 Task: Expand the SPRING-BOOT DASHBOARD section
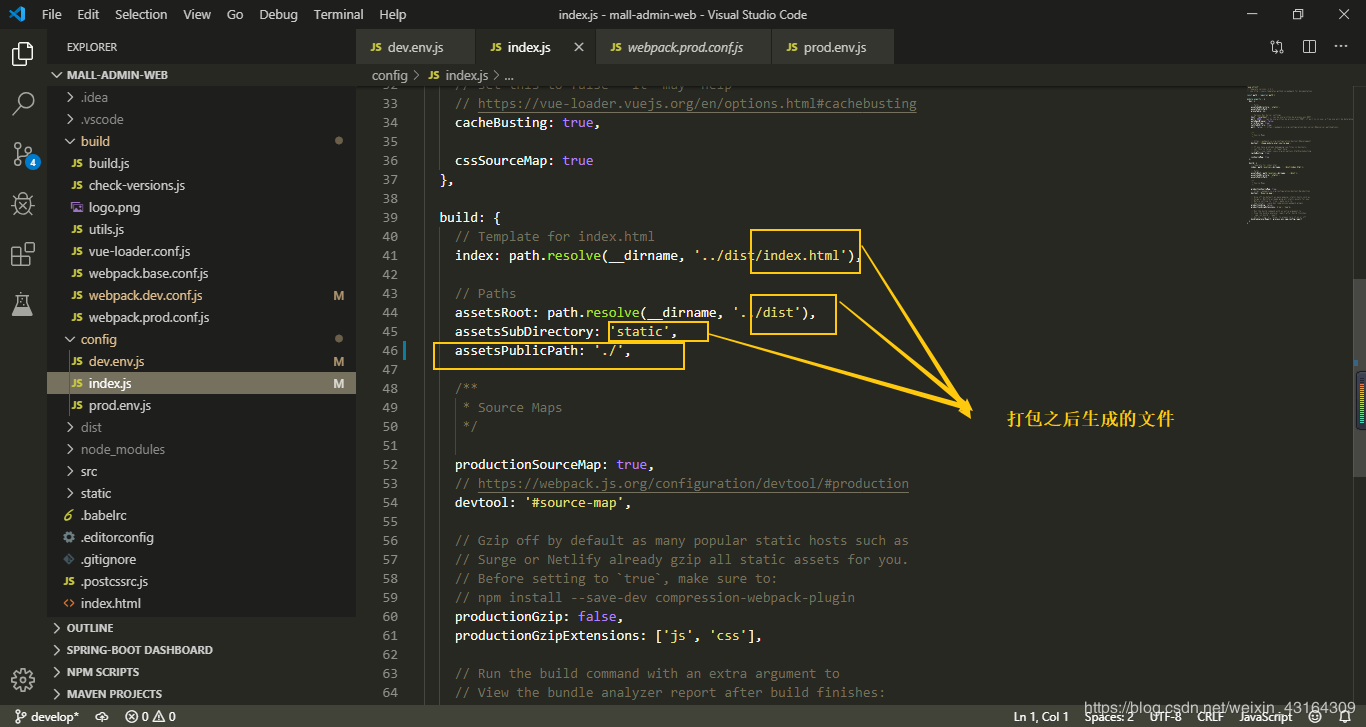pos(202,650)
